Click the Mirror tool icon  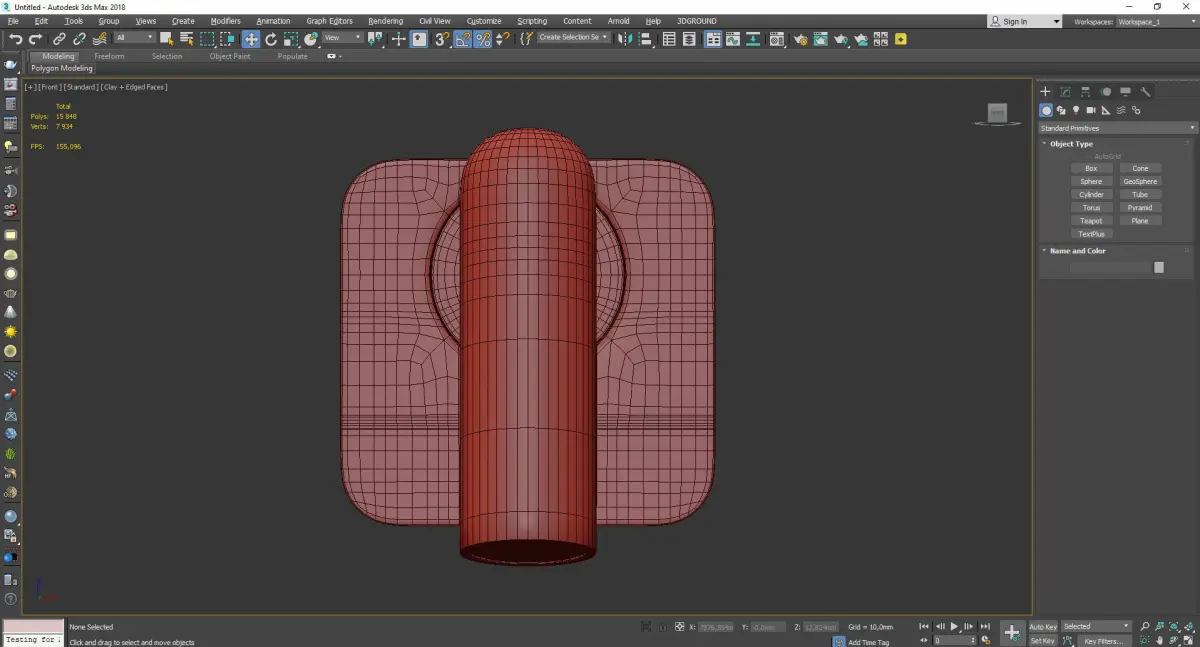624,39
